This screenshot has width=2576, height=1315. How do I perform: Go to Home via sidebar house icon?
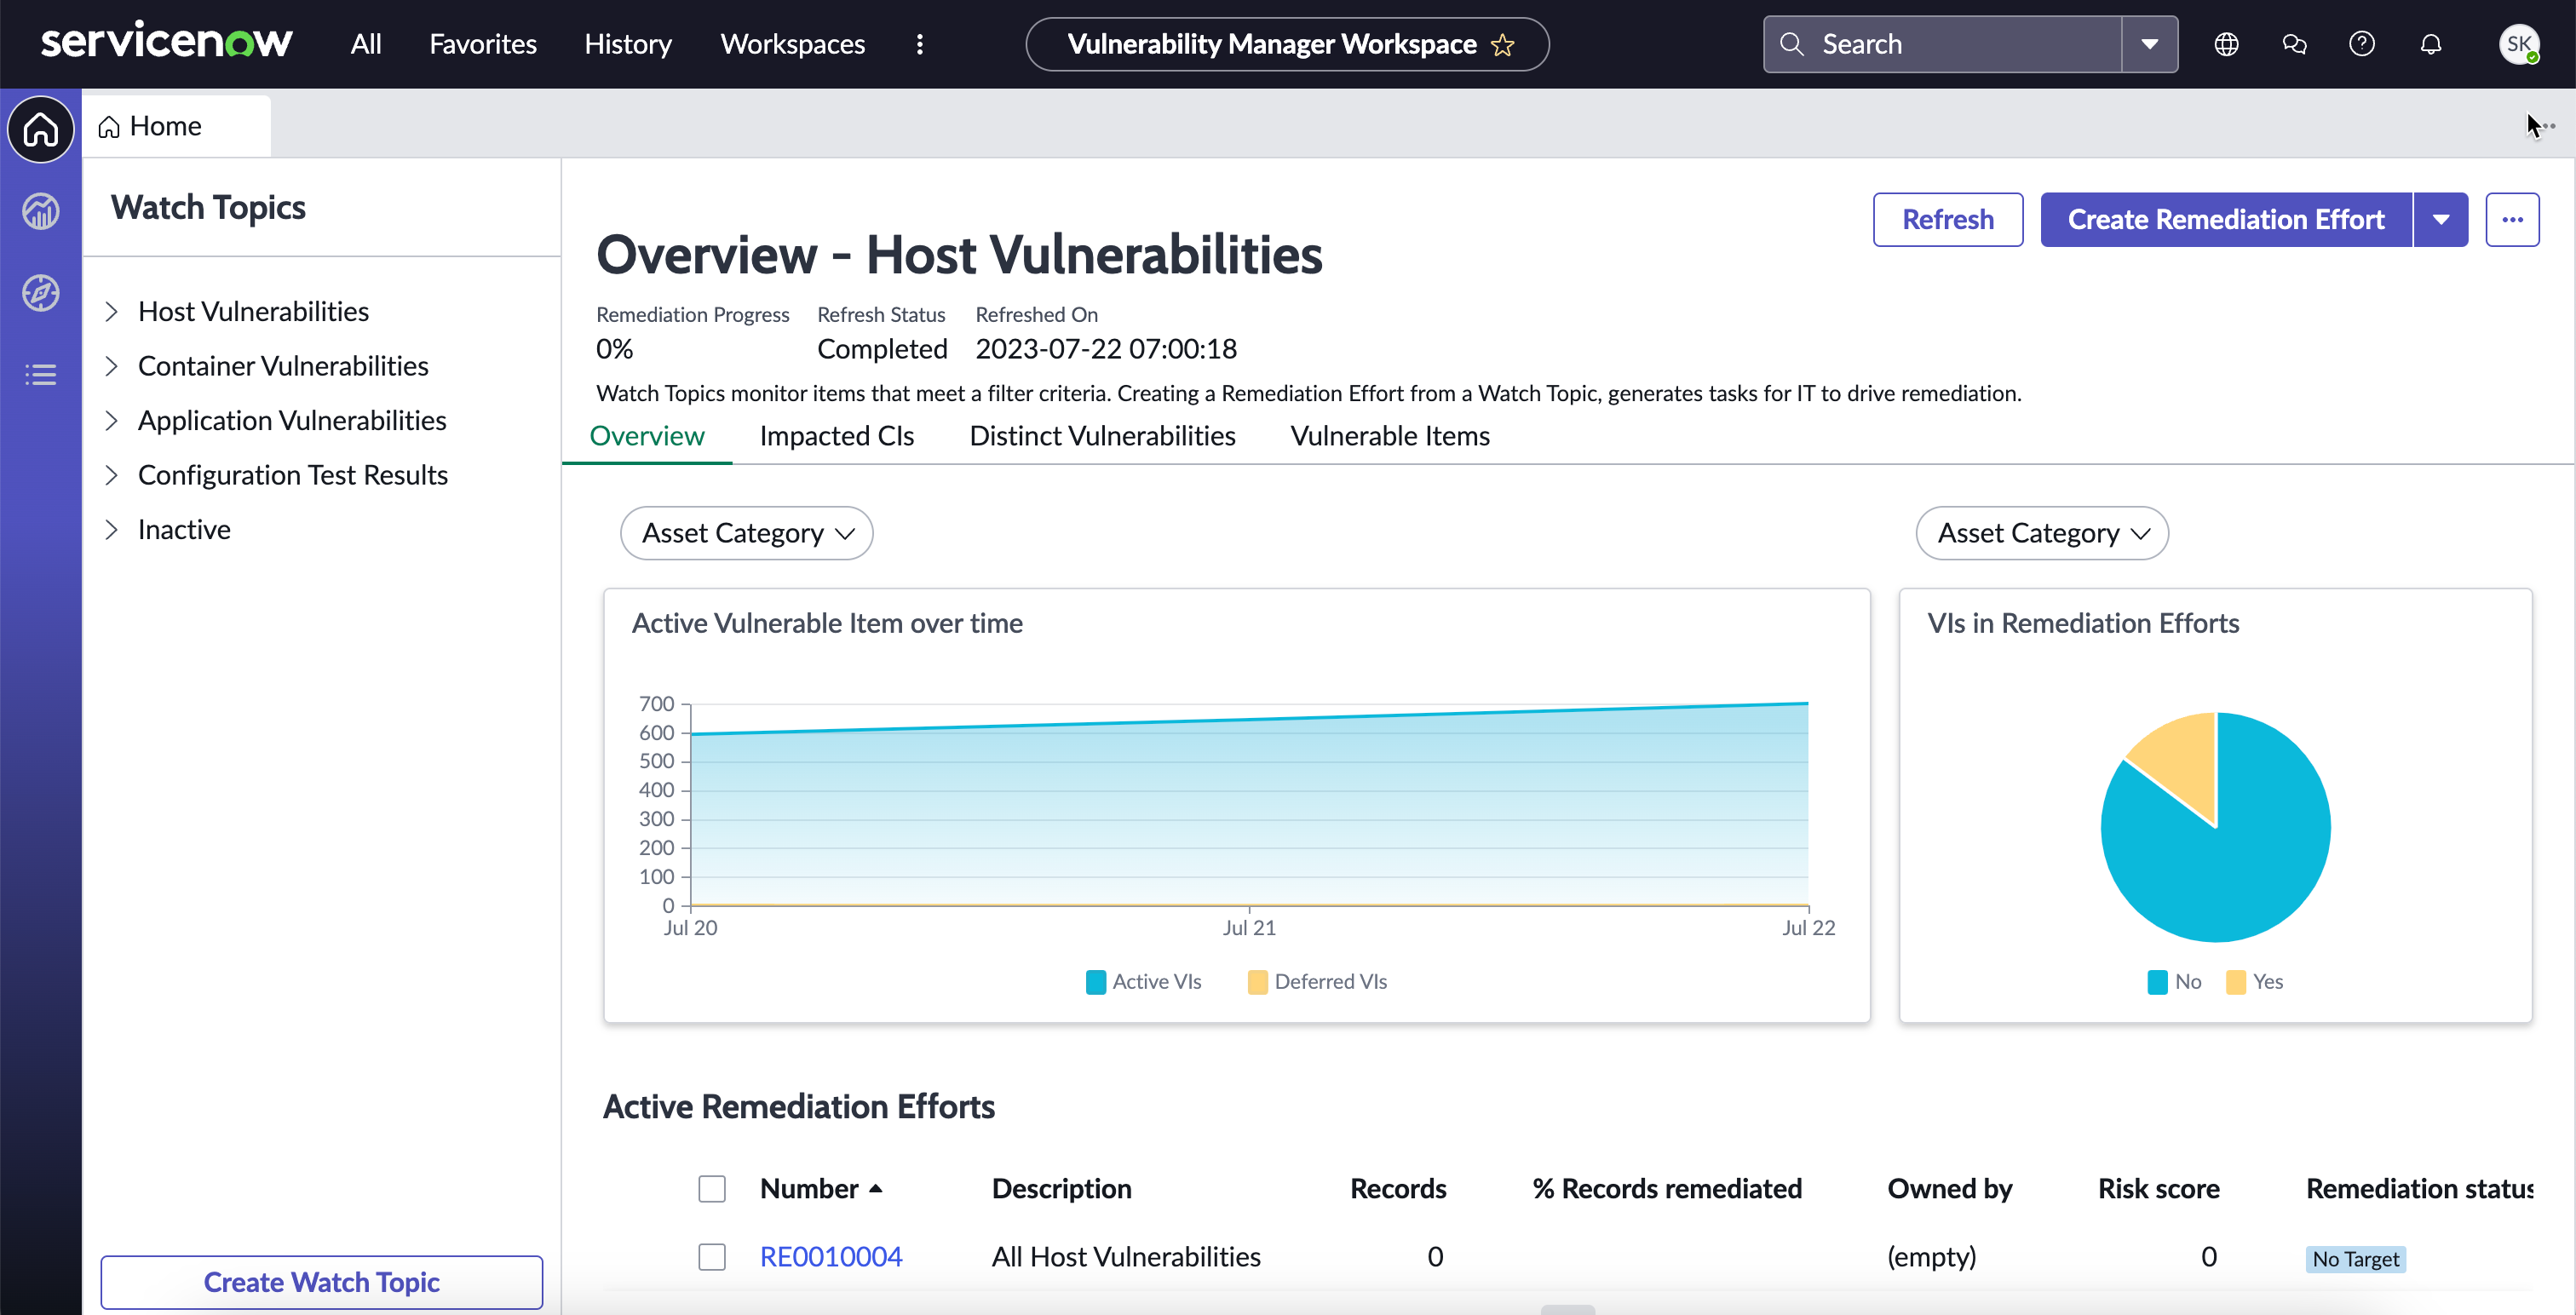(40, 129)
